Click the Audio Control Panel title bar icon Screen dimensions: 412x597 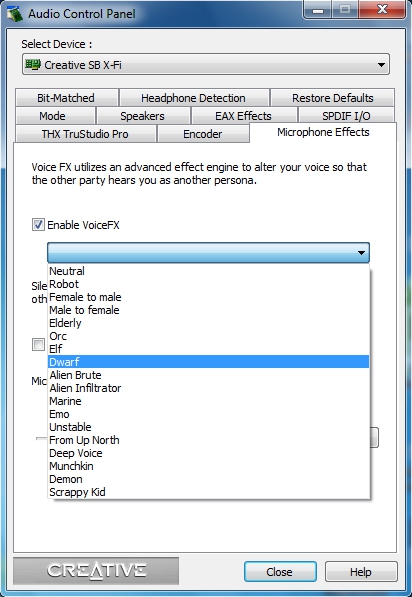[14, 14]
